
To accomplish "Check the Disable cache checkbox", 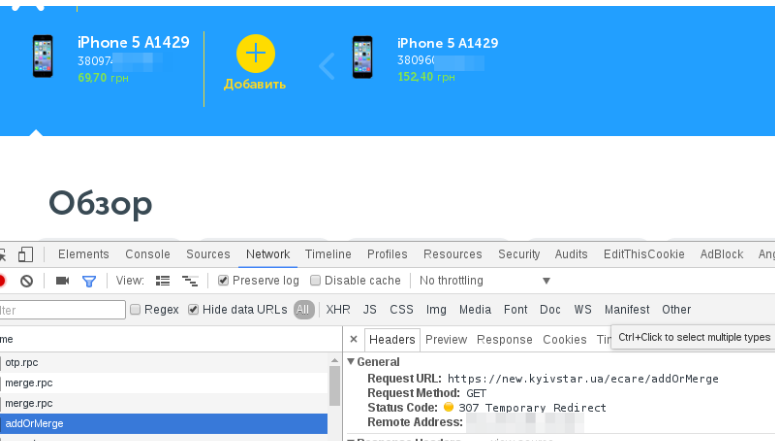I will pos(315,280).
